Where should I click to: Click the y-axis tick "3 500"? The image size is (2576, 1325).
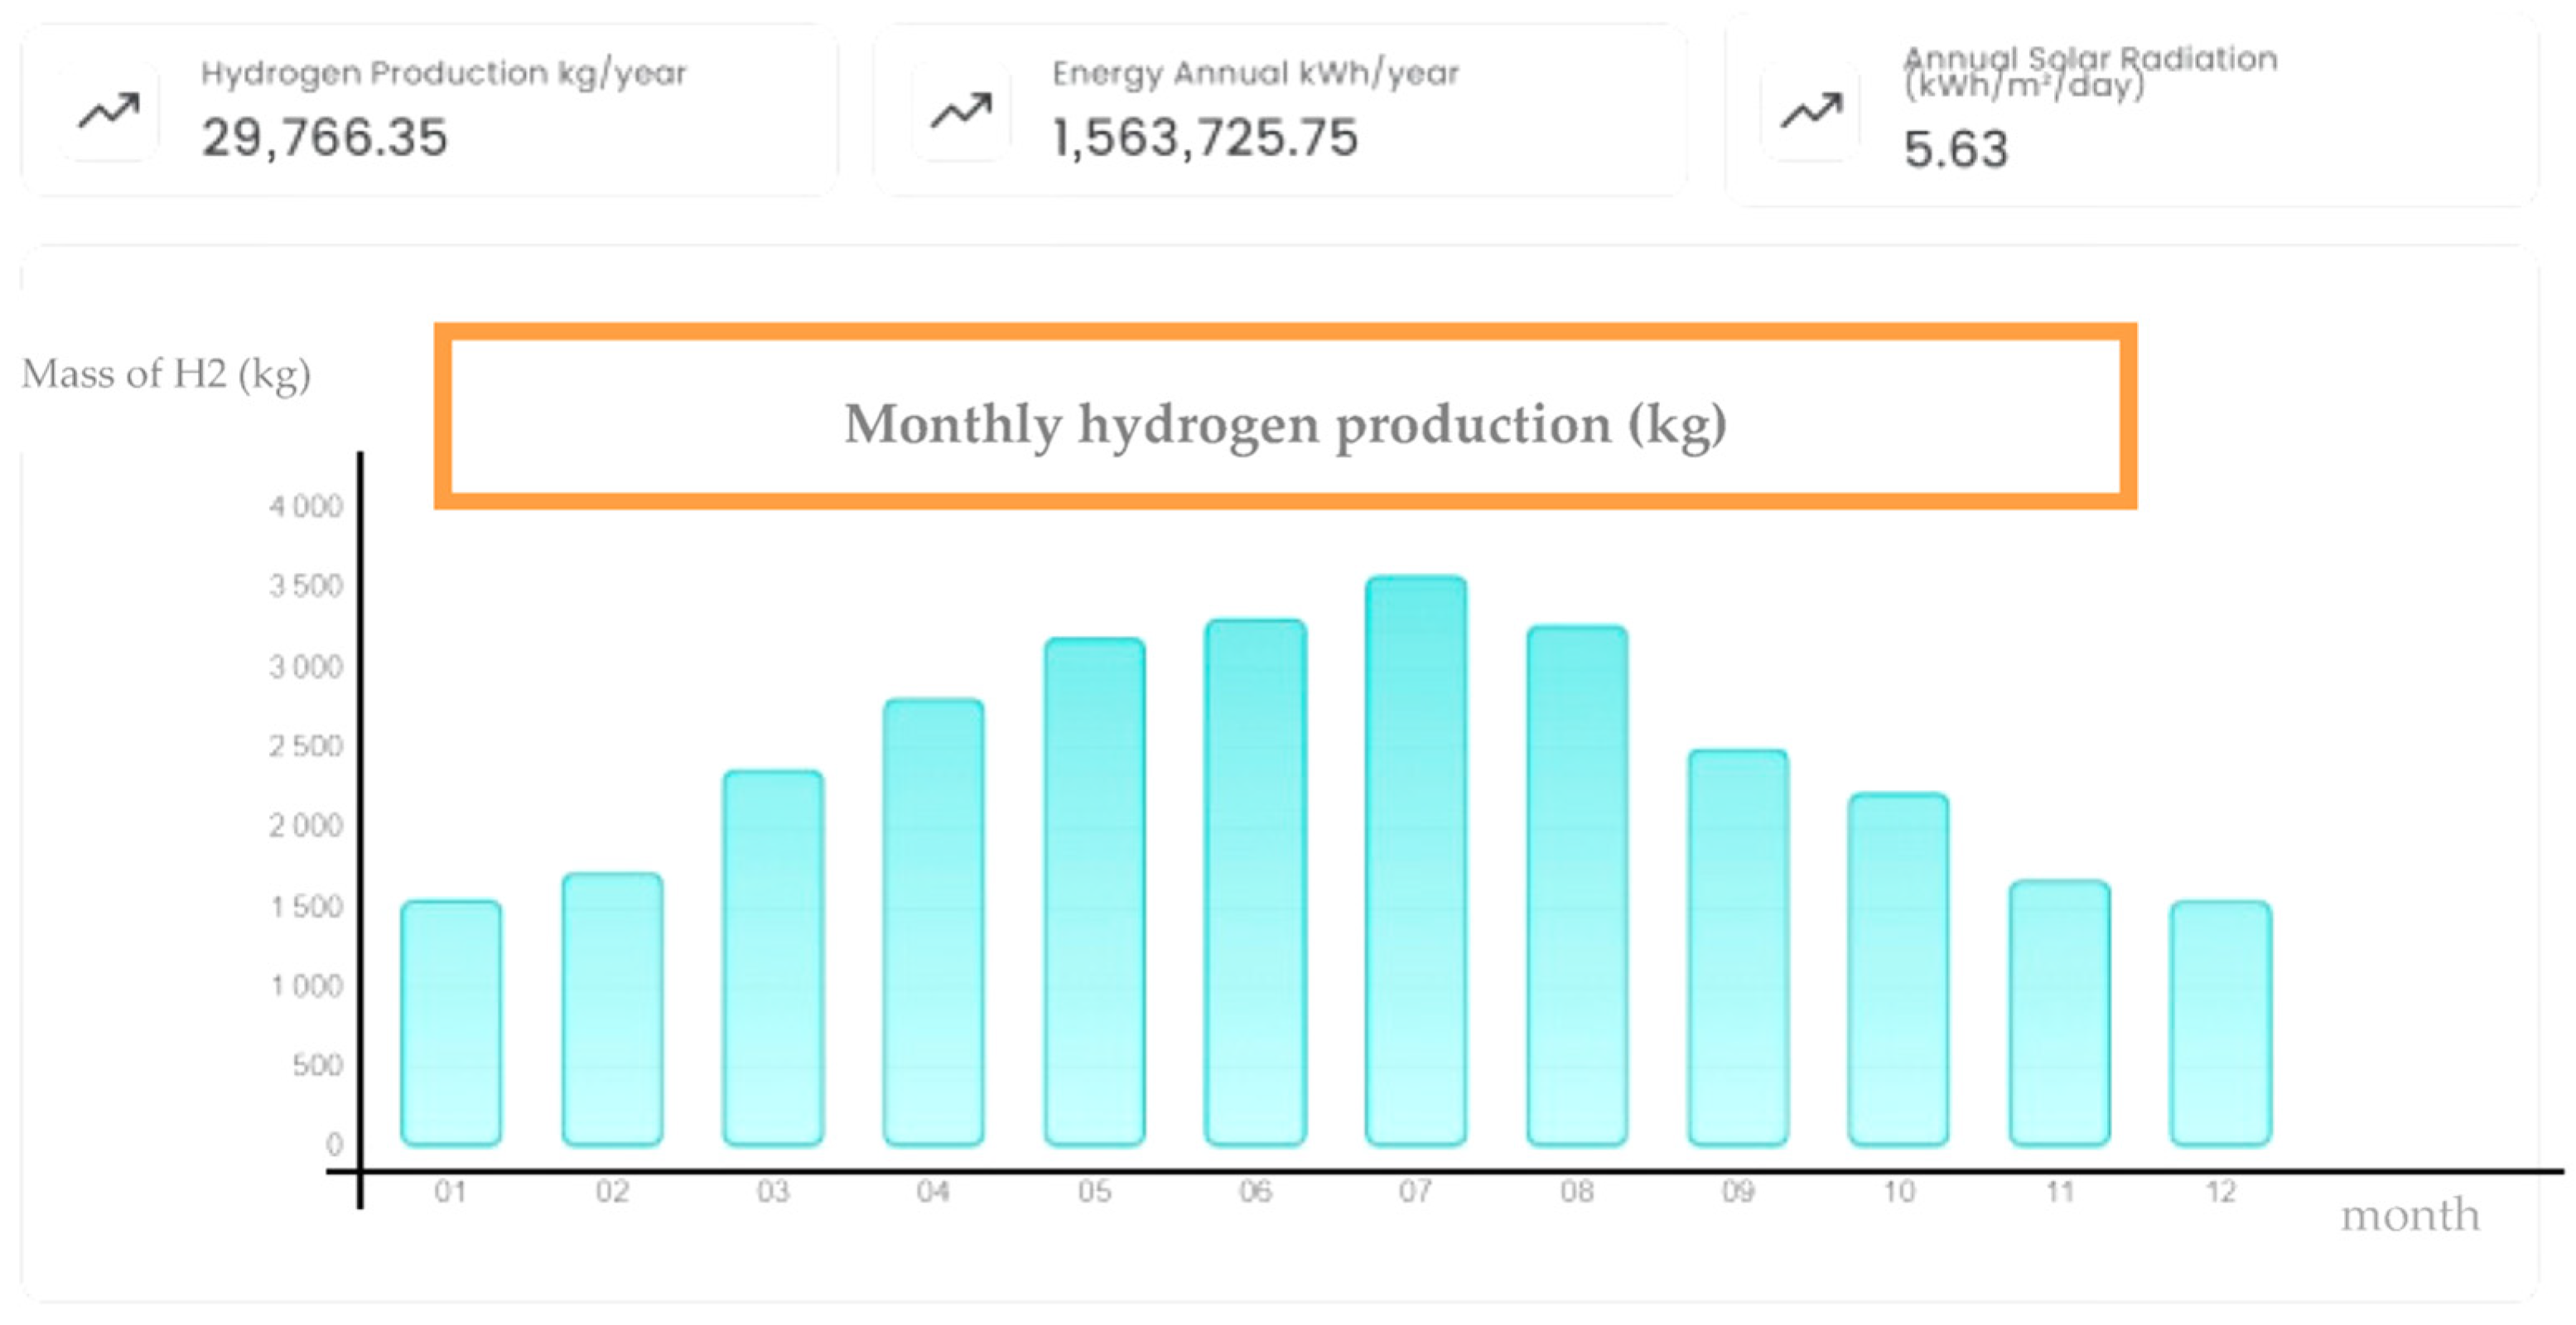point(306,586)
